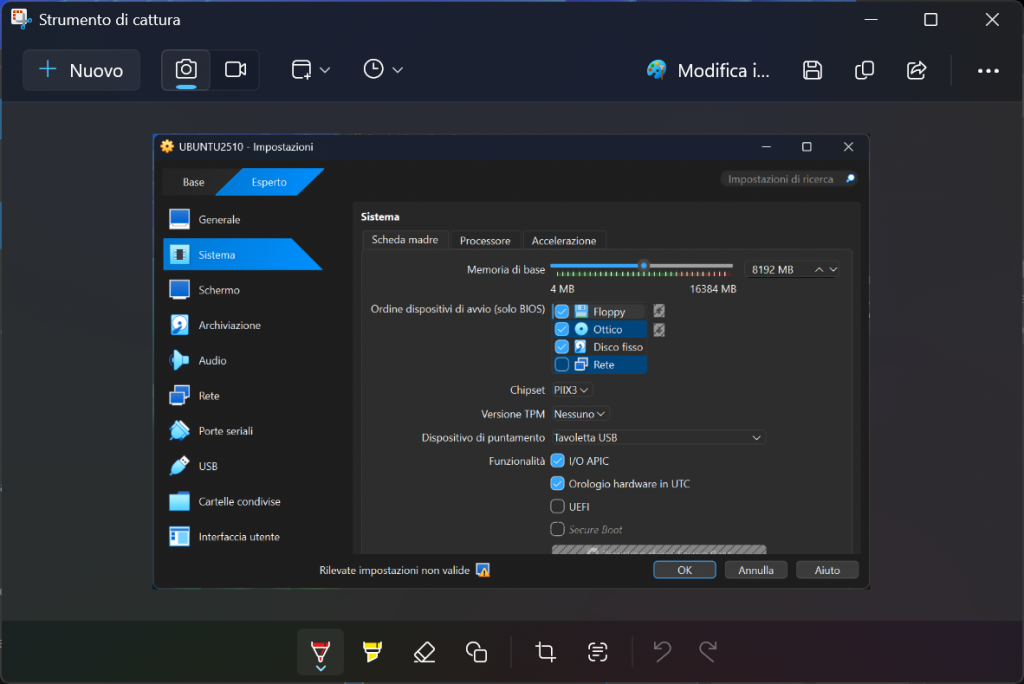Open the Chipset PIIX3 dropdown

click(x=572, y=390)
